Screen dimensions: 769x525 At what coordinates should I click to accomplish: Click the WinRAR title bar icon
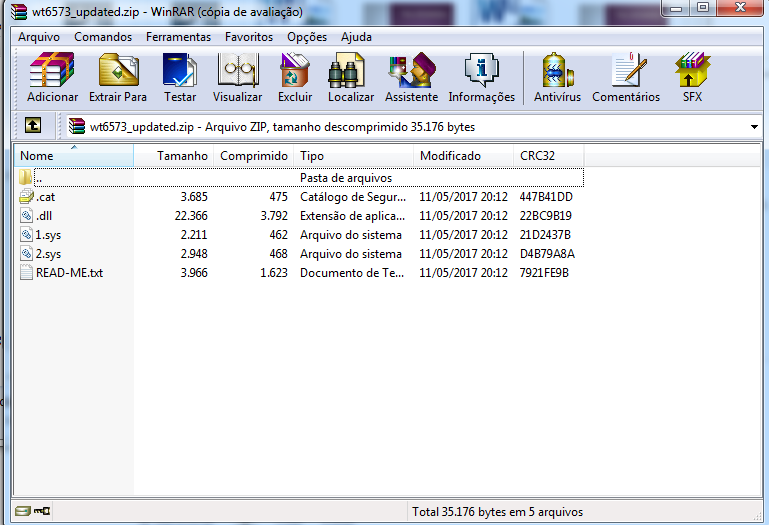(x=19, y=11)
